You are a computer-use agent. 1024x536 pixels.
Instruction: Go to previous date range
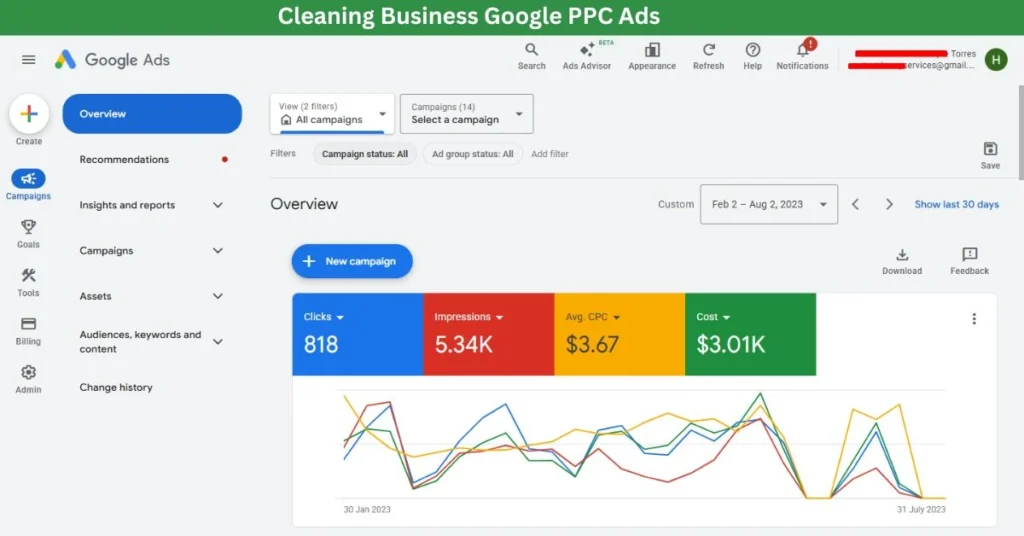coord(856,204)
